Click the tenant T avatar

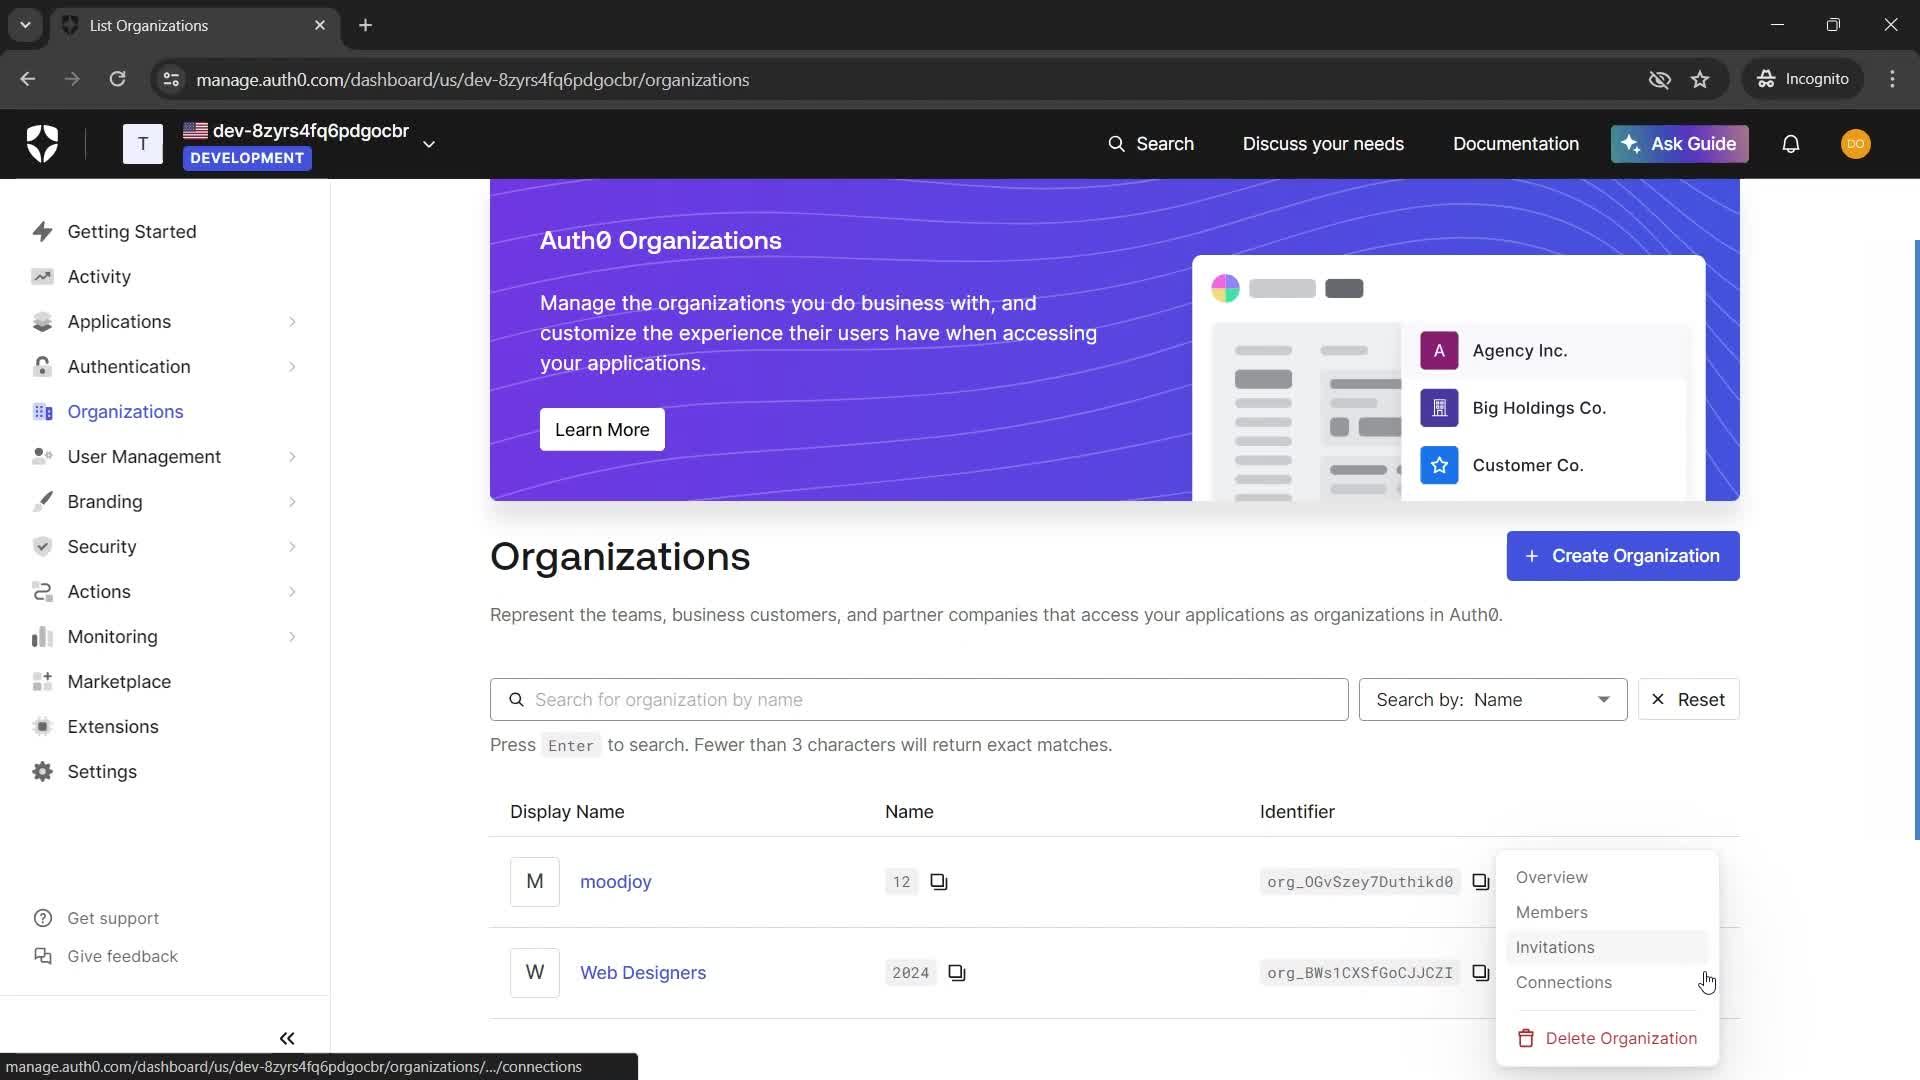(x=143, y=144)
